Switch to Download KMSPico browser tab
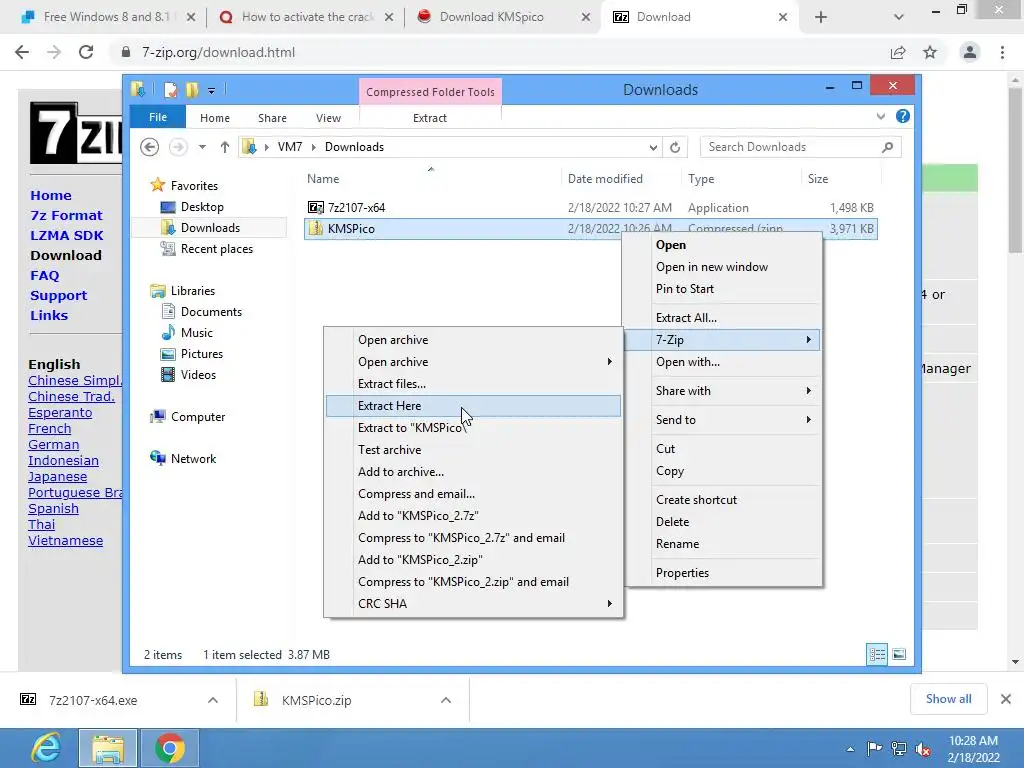The width and height of the screenshot is (1024, 768). coord(491,17)
